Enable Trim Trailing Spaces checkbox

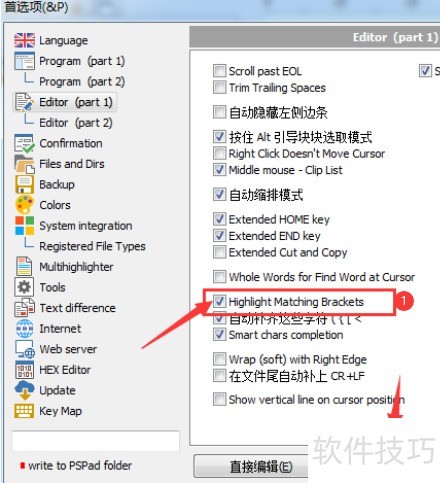(219, 87)
